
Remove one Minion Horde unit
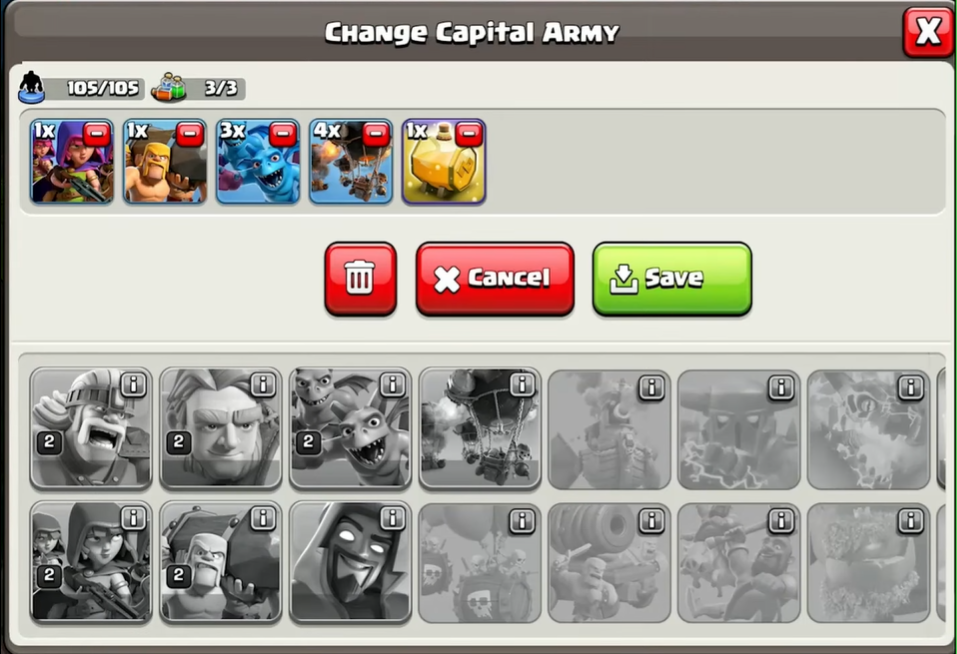[x=283, y=133]
